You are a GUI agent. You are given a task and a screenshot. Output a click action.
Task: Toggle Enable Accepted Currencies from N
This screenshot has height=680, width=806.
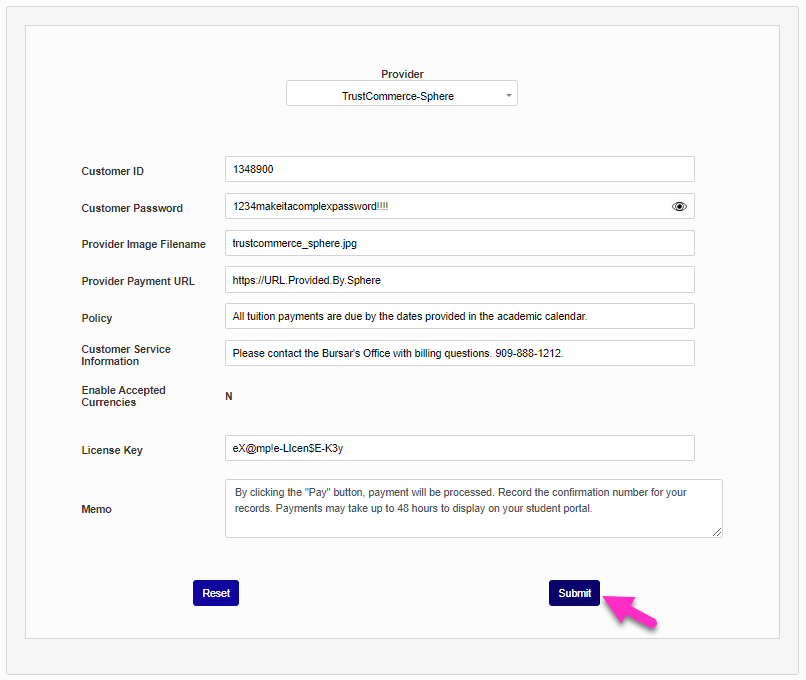pos(228,396)
